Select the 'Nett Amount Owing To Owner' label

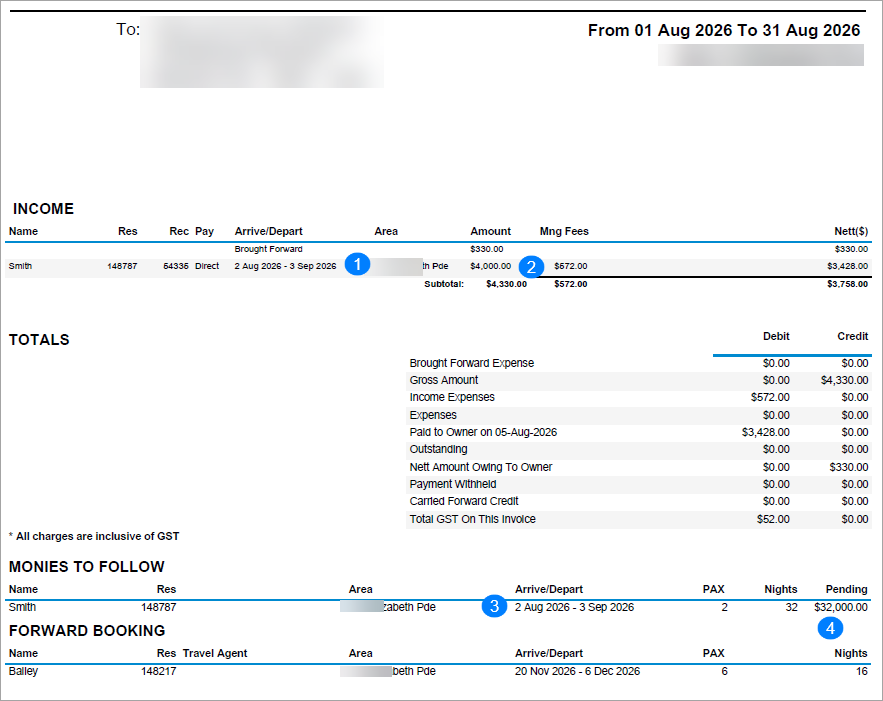pyautogui.click(x=481, y=467)
